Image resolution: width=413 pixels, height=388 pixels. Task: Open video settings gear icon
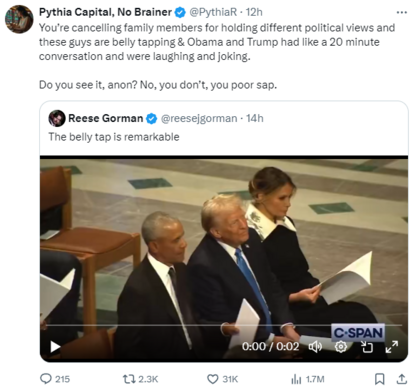point(341,347)
